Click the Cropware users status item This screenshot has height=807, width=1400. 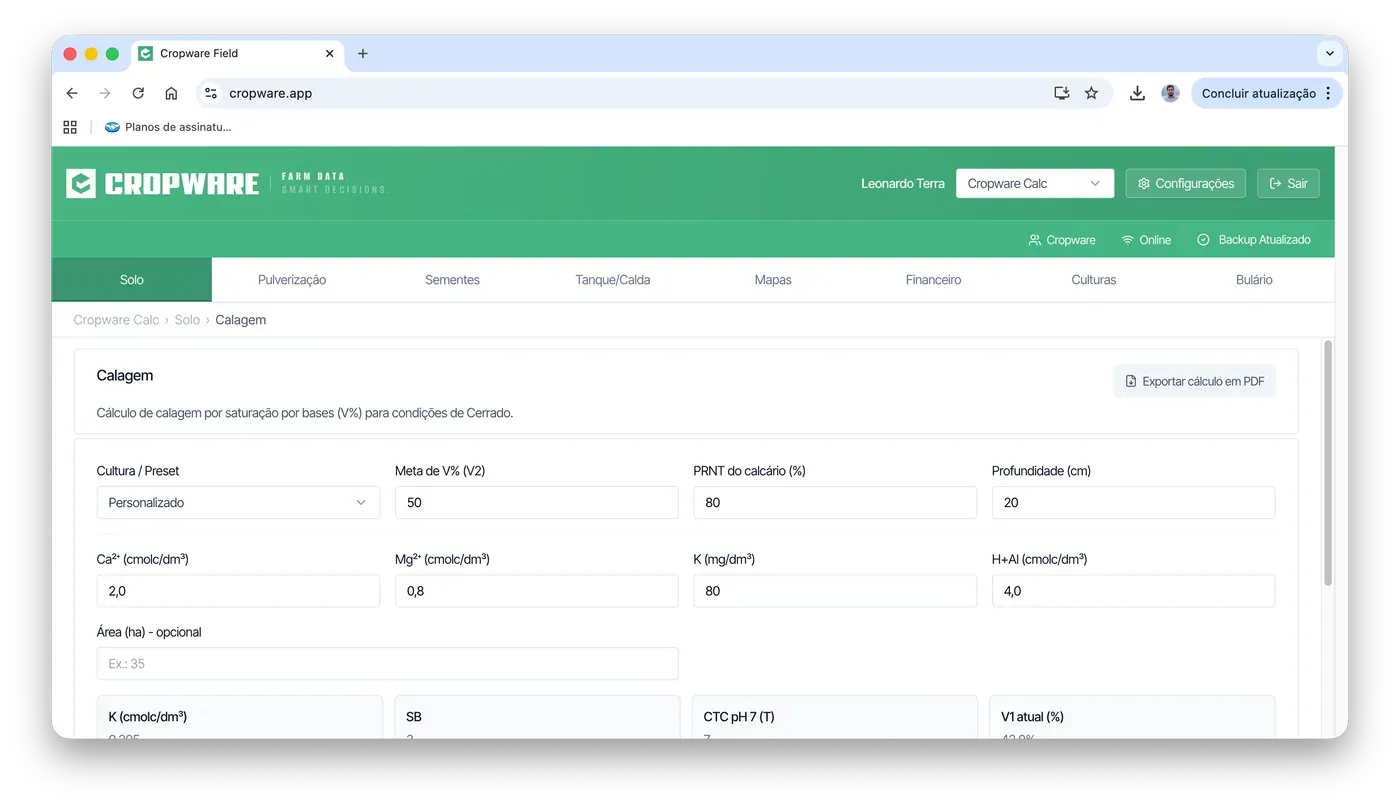click(x=1062, y=240)
